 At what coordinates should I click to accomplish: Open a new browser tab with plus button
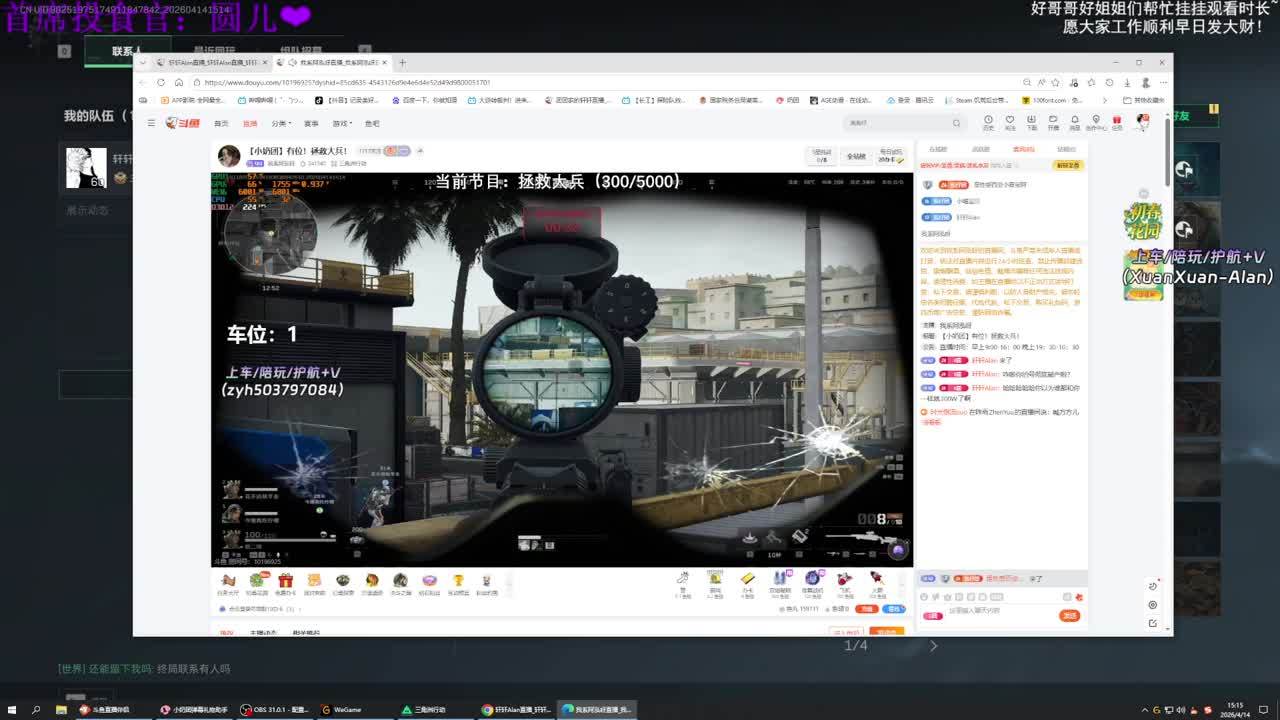402,62
